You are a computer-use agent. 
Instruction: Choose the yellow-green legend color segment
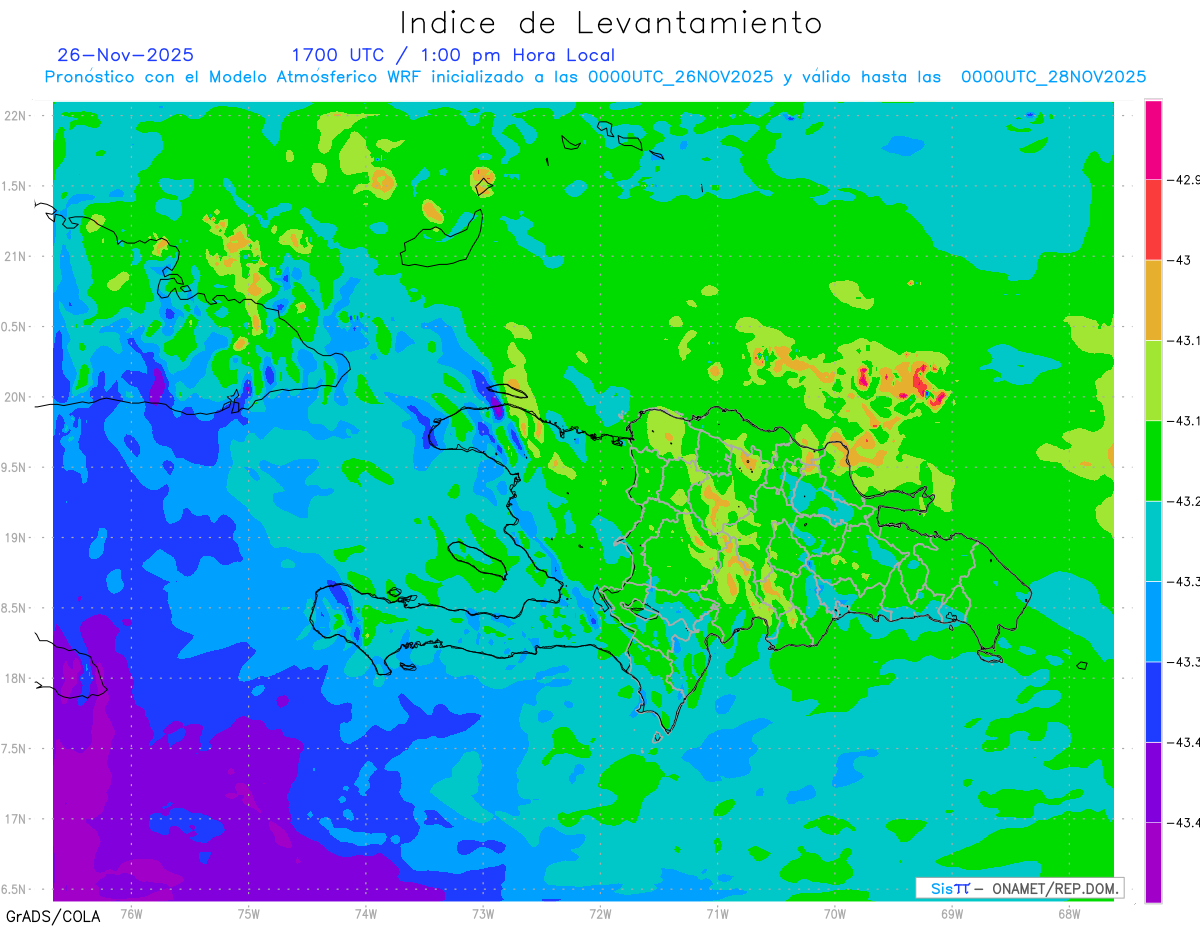(1153, 380)
